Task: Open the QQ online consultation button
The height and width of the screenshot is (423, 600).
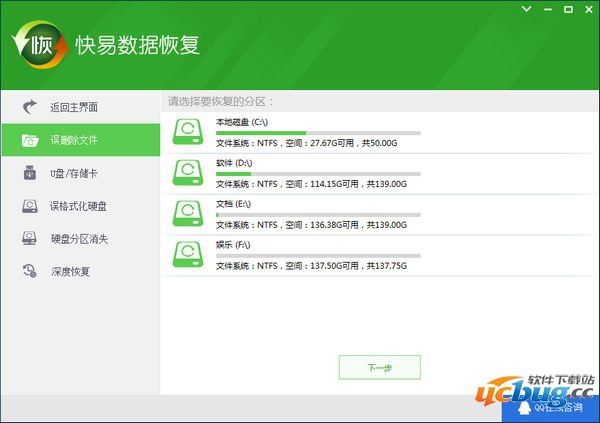Action: pyautogui.click(x=551, y=408)
